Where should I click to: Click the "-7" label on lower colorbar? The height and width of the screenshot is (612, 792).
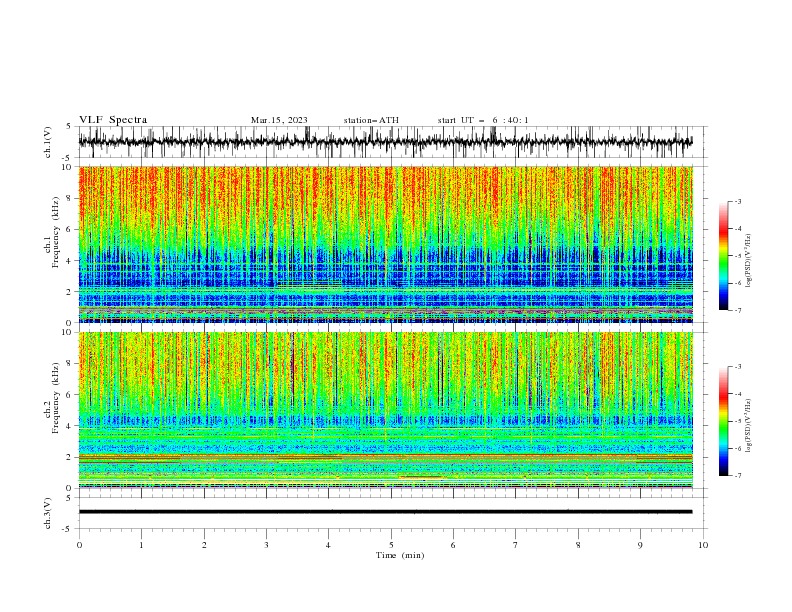click(x=738, y=476)
